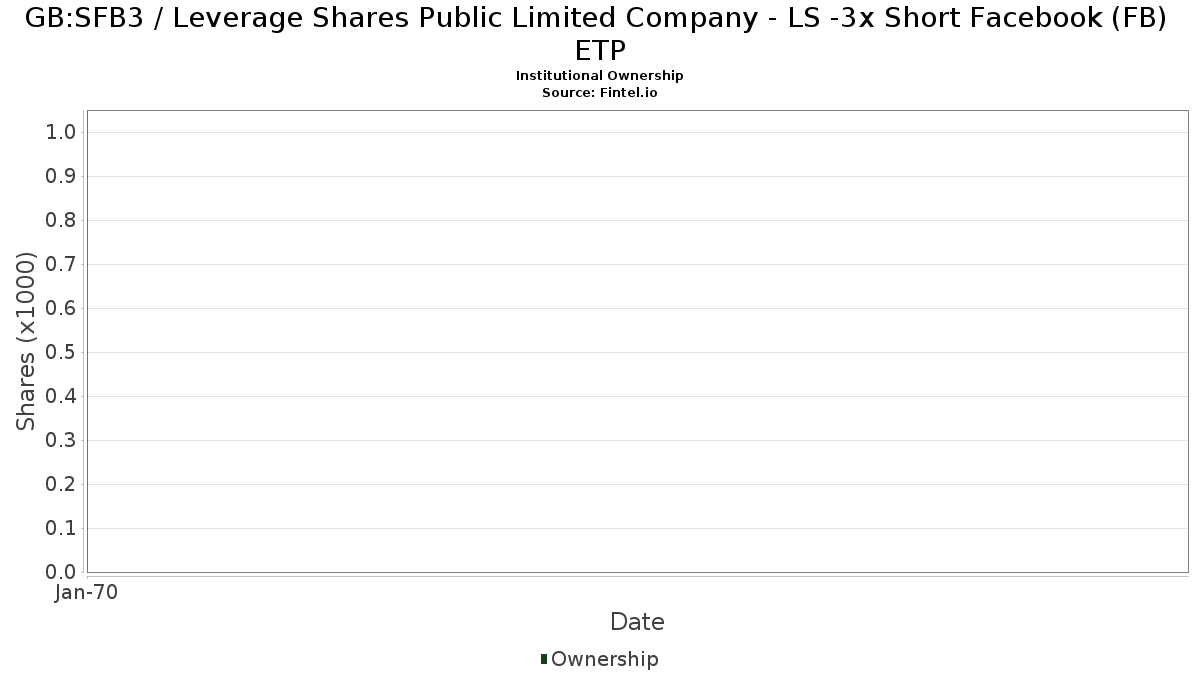
Task: Select the Date x-axis title
Action: (x=637, y=622)
